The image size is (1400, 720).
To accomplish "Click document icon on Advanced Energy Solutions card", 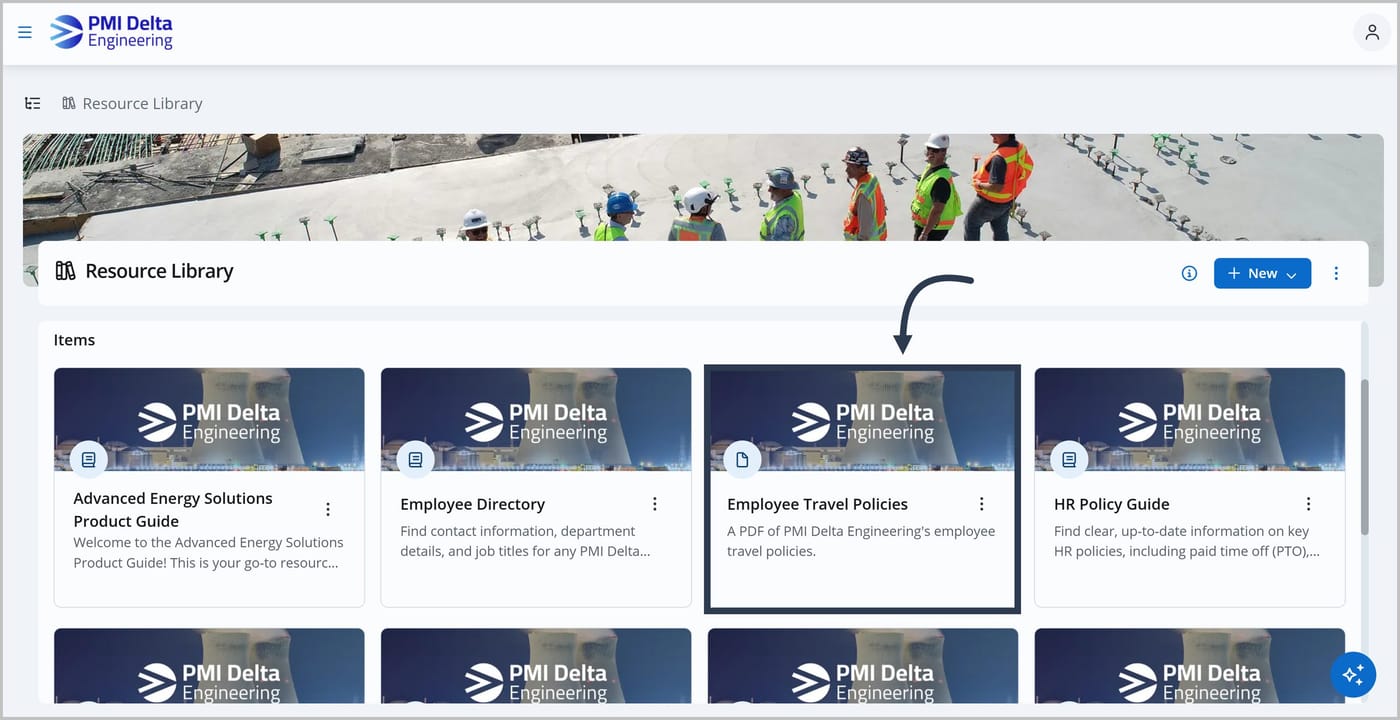I will pos(89,460).
